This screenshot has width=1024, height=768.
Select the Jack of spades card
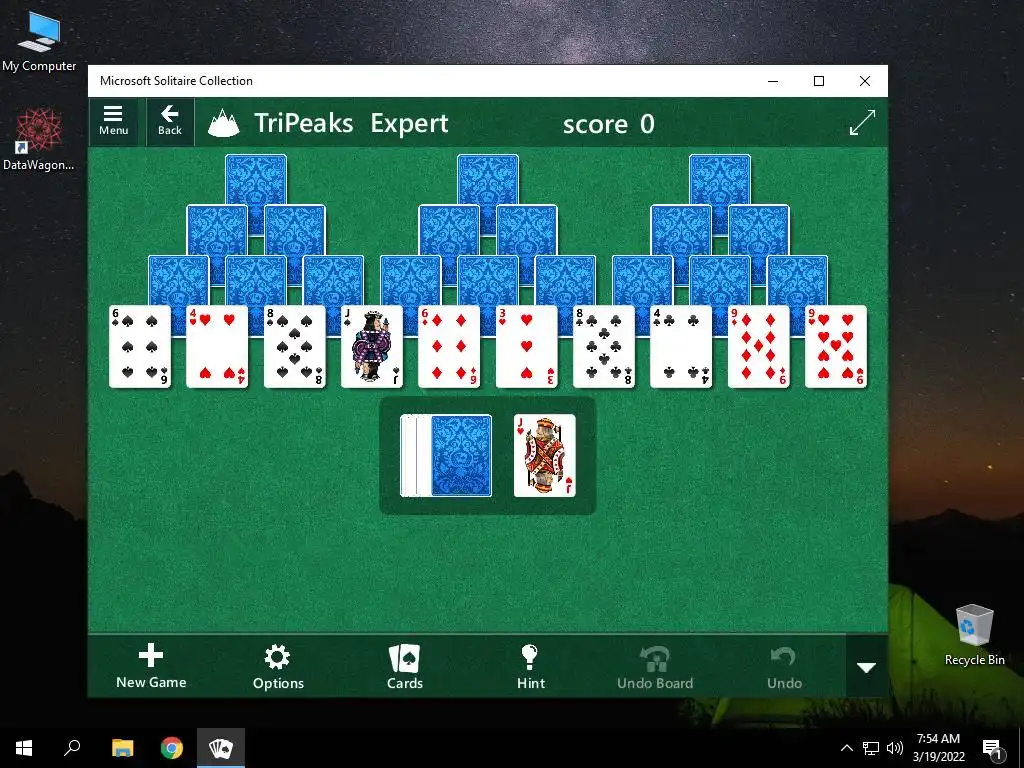(372, 346)
